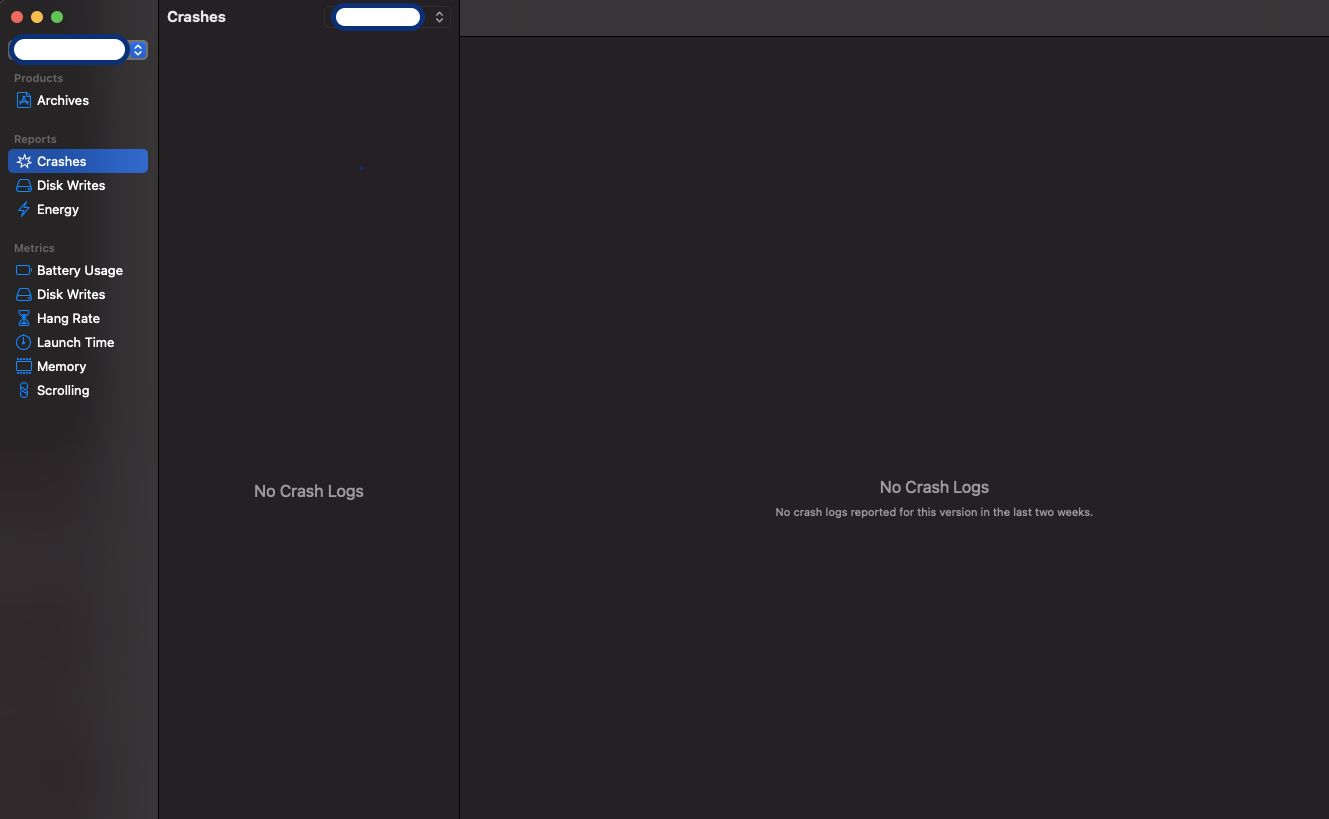Select the Crashes report icon
The height and width of the screenshot is (819, 1329).
pyautogui.click(x=24, y=161)
